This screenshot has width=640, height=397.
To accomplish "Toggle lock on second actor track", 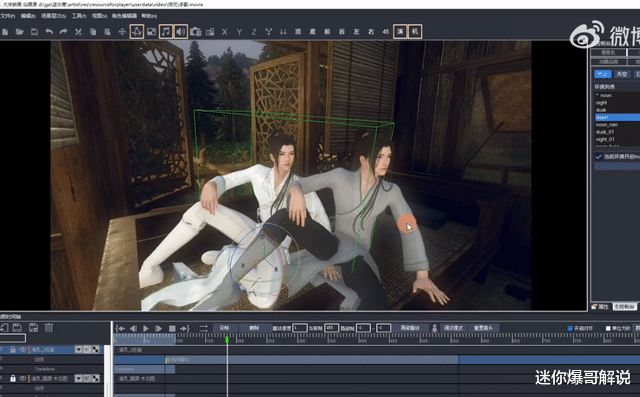I will [x=13, y=379].
